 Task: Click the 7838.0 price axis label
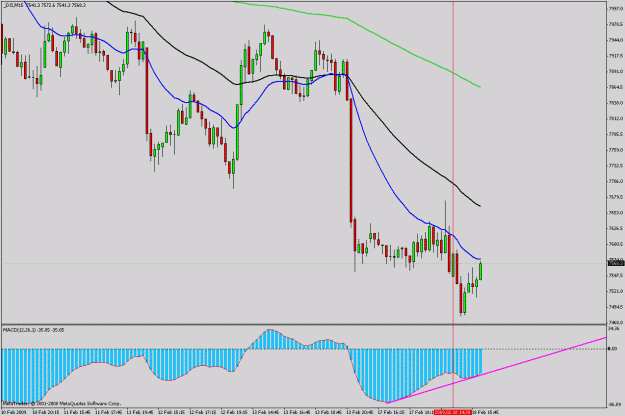pos(616,103)
